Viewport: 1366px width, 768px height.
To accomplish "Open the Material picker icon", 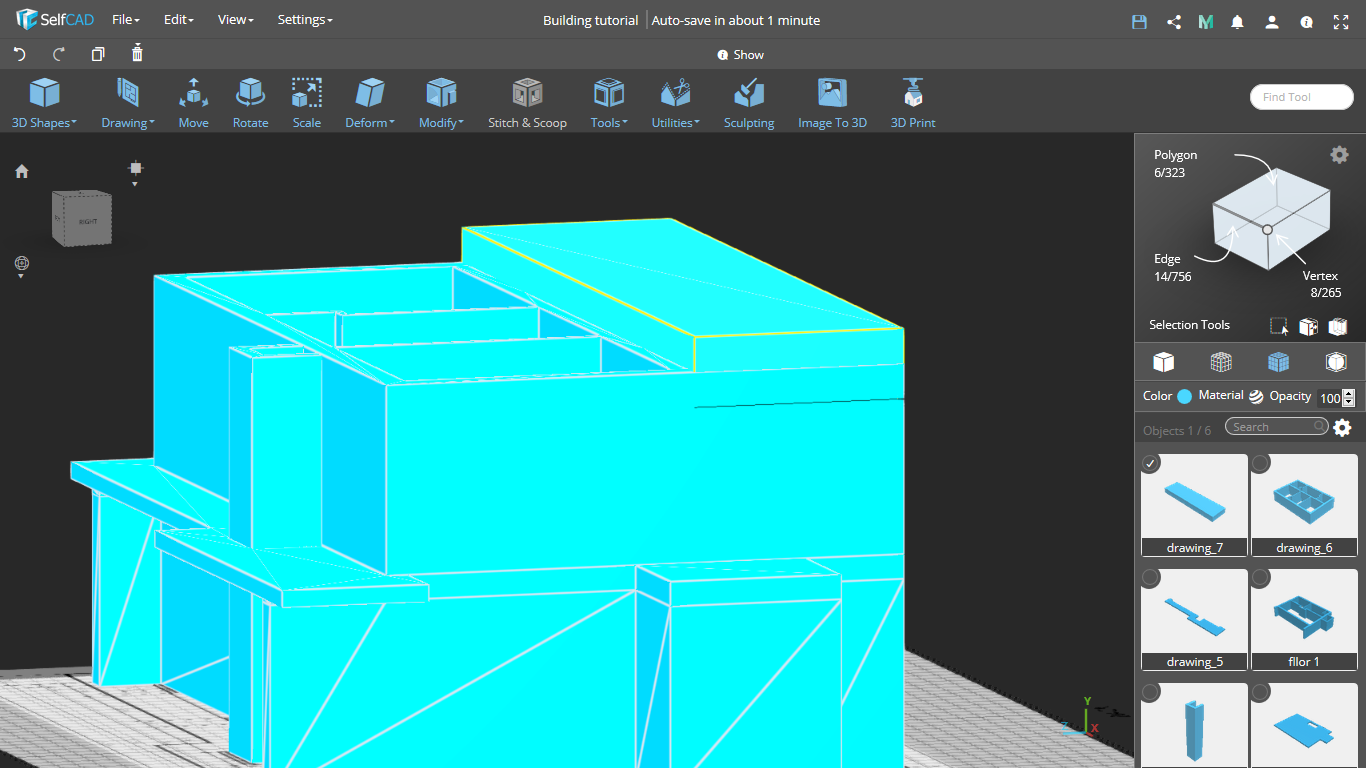I will (x=1256, y=396).
